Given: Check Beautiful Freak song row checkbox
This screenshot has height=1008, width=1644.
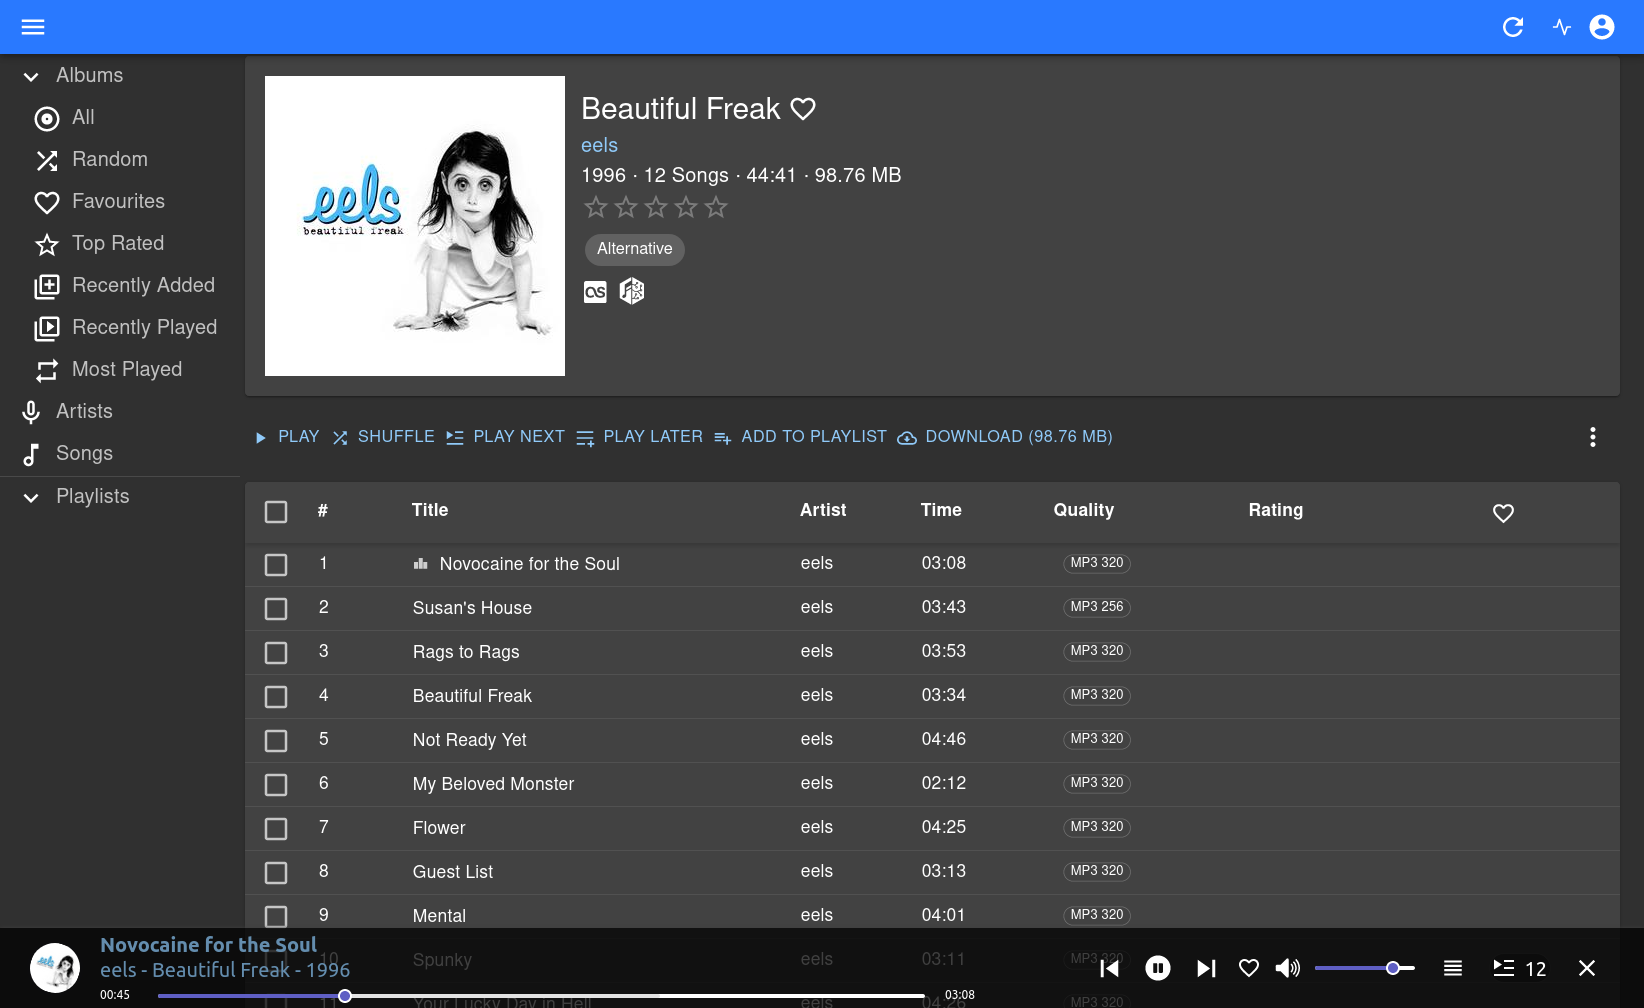Looking at the screenshot, I should 276,697.
